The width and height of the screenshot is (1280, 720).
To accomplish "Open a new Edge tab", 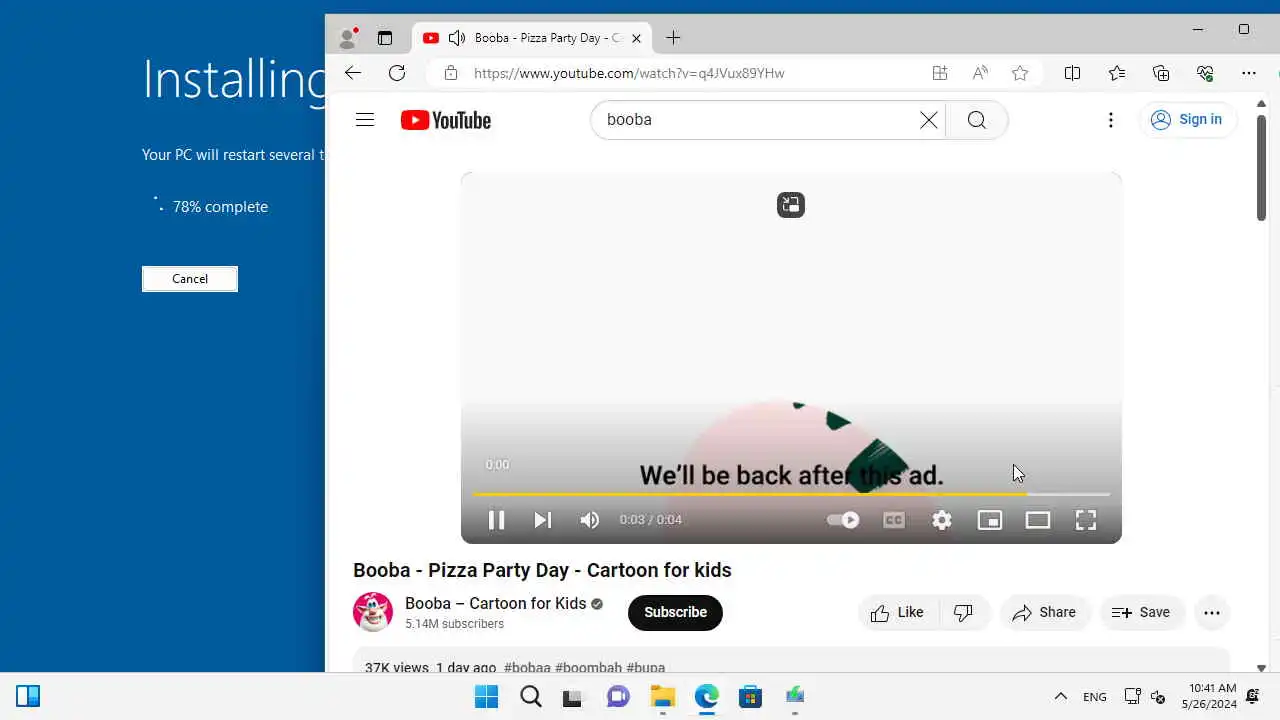I will (x=673, y=38).
